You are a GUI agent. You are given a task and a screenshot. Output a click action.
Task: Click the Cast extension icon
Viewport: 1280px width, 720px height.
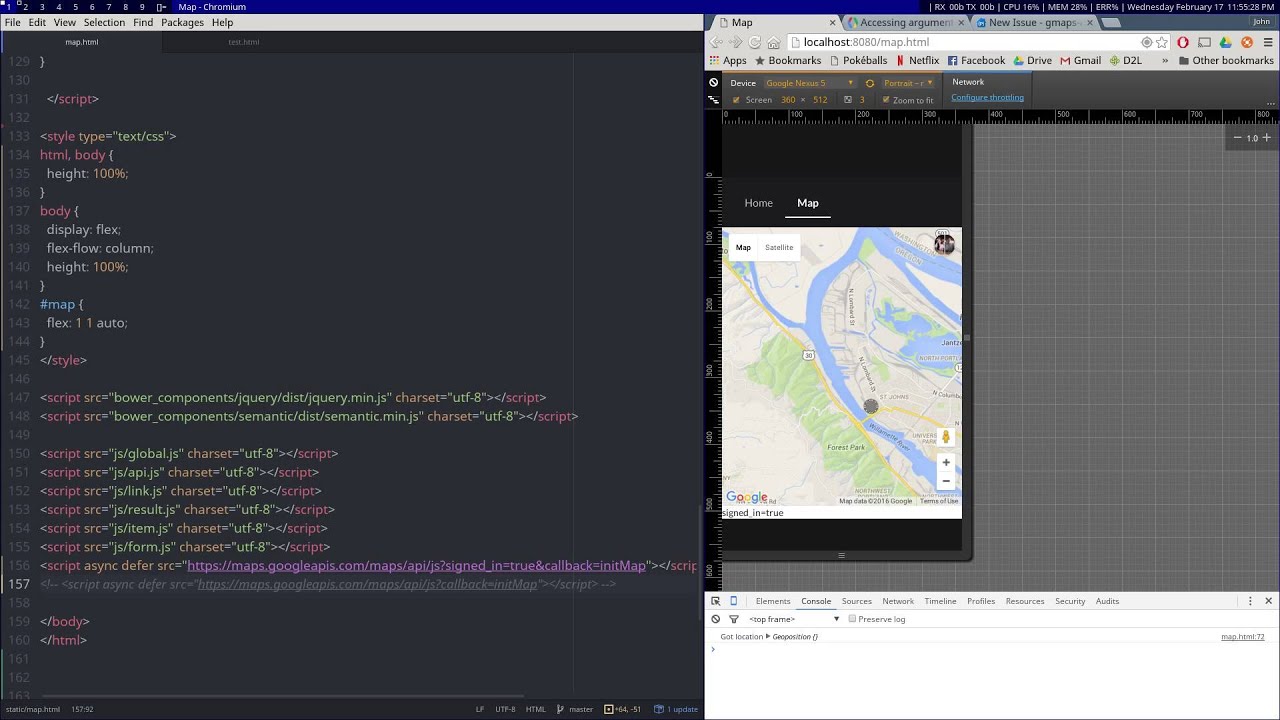(1204, 42)
